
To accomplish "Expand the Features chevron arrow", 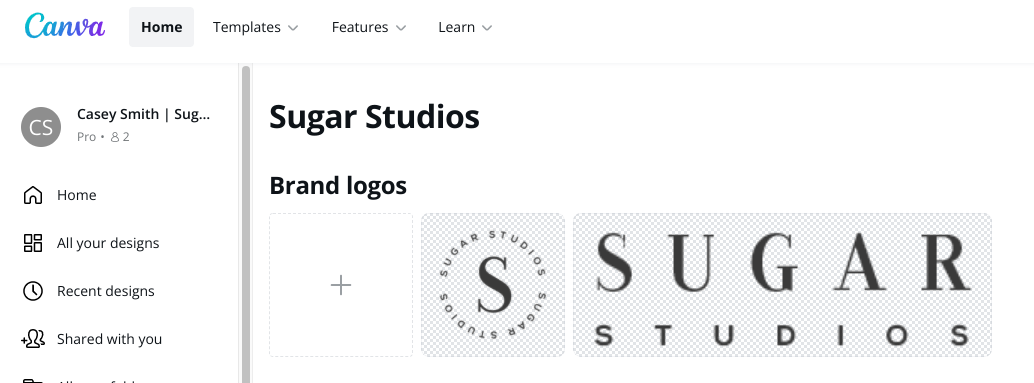I will tap(401, 28).
